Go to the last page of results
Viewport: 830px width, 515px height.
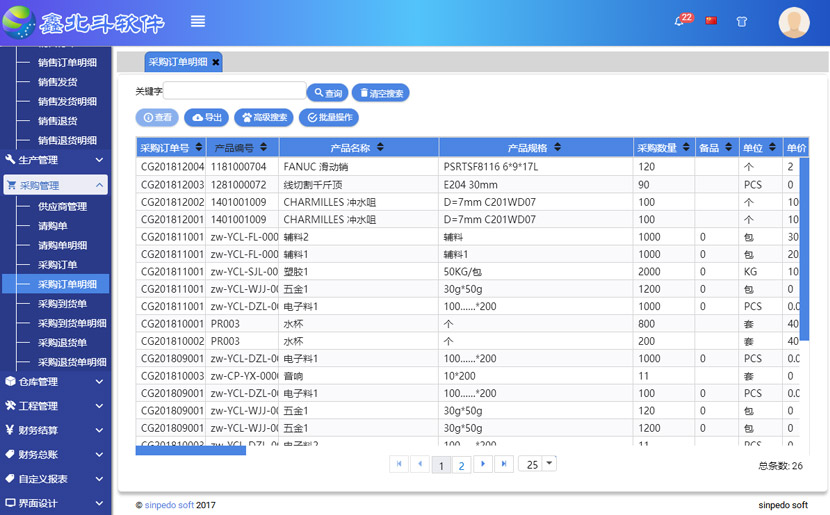coord(505,464)
